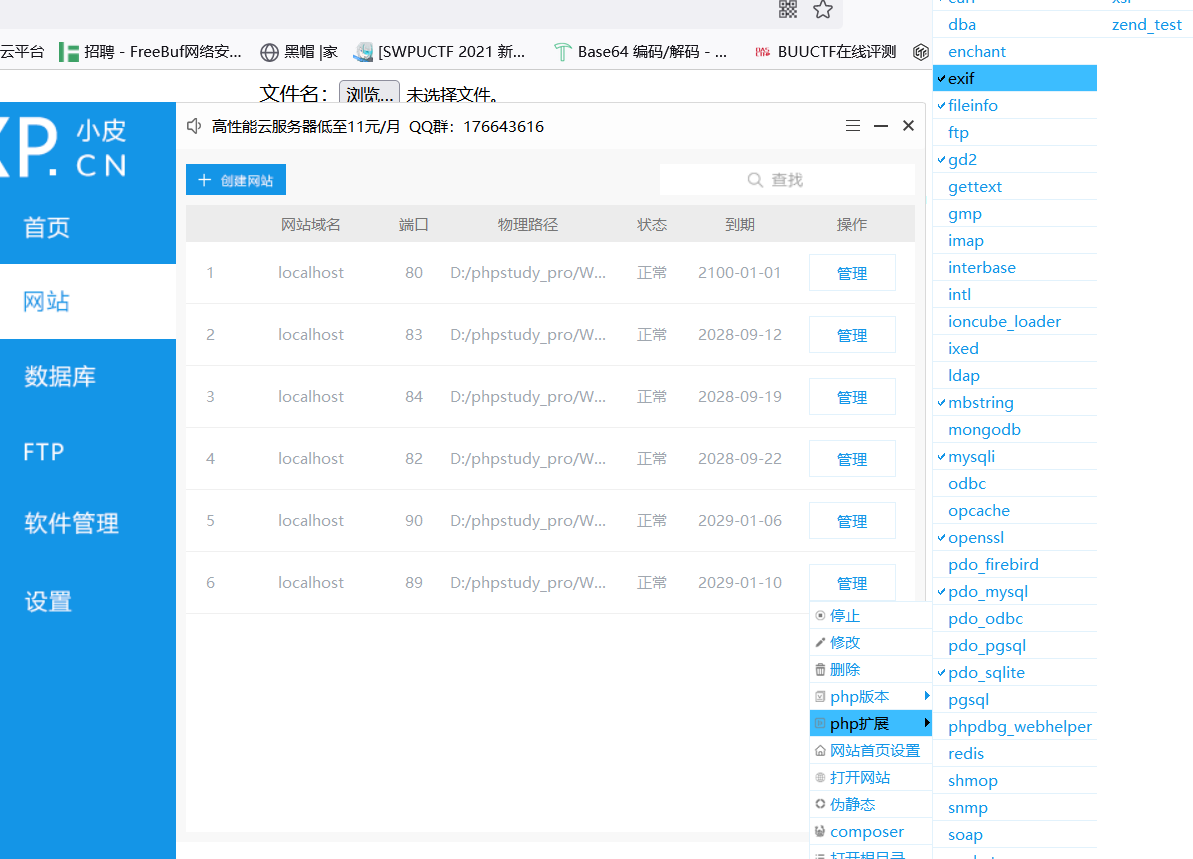Open the Base64 编码/解码 bookmark
The height and width of the screenshot is (859, 1193).
pos(640,52)
